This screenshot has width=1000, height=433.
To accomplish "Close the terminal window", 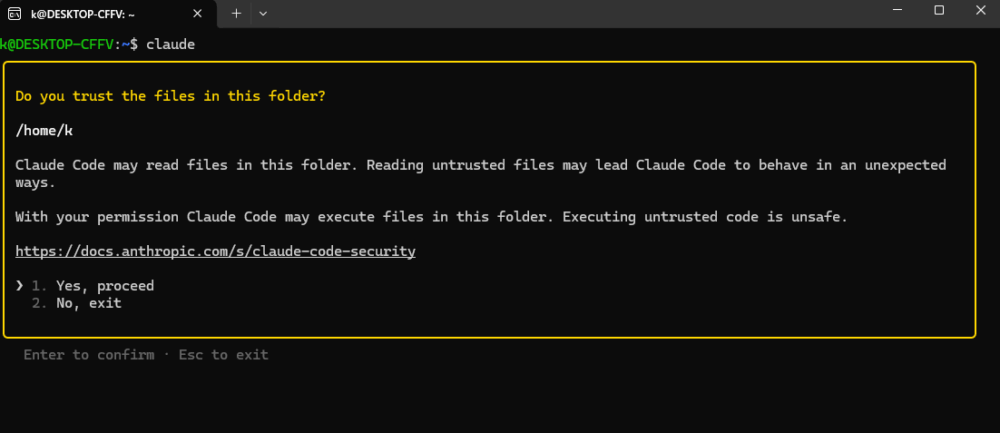I will 980,10.
